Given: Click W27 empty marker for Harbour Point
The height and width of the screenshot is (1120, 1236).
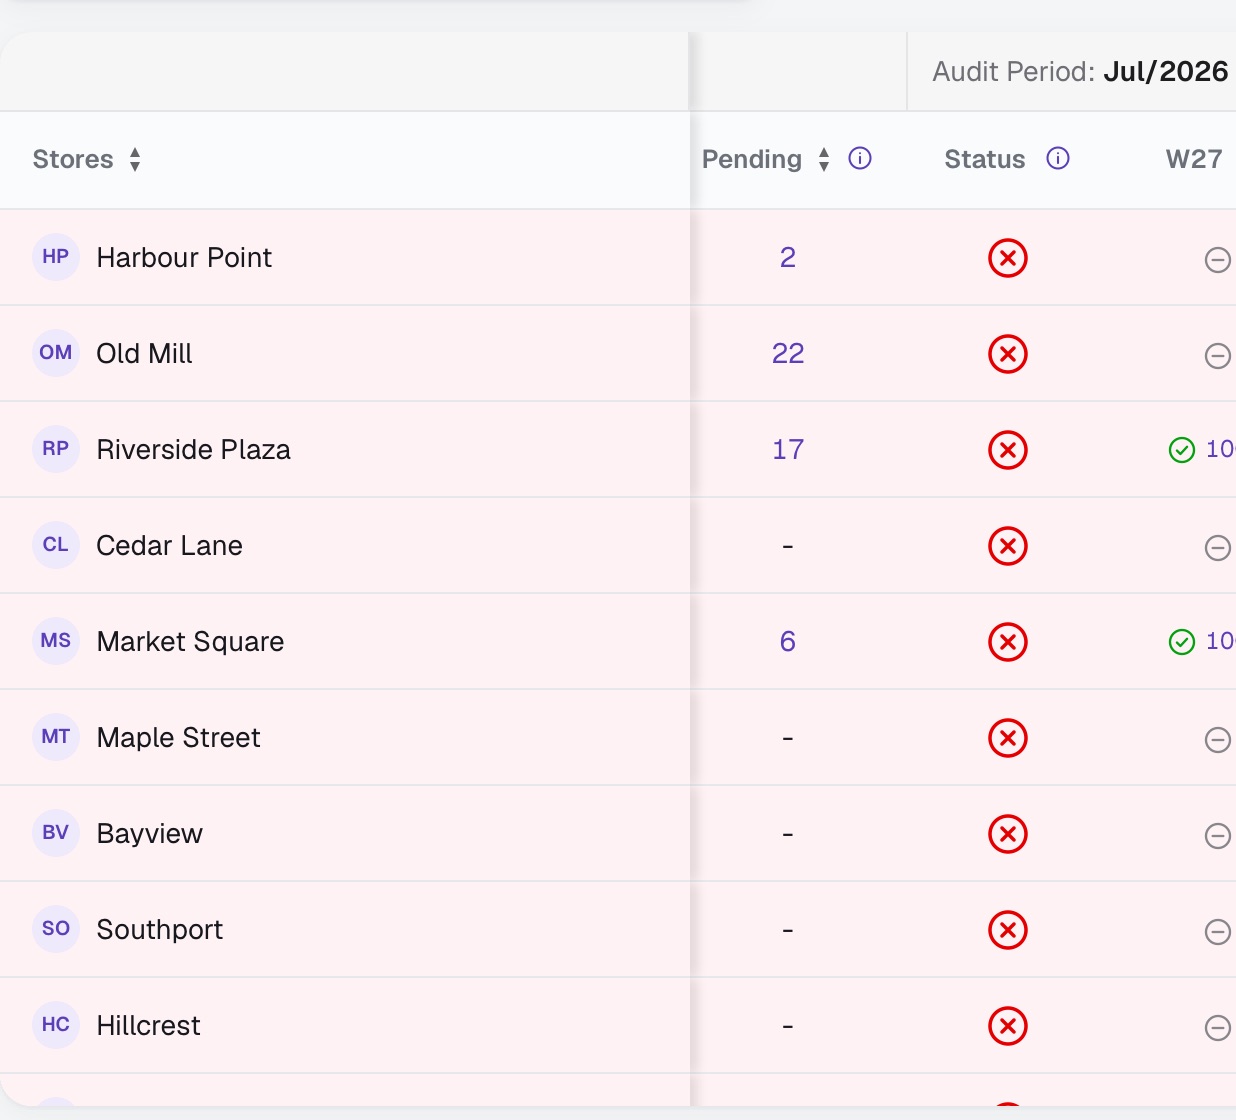Looking at the screenshot, I should click(x=1217, y=260).
